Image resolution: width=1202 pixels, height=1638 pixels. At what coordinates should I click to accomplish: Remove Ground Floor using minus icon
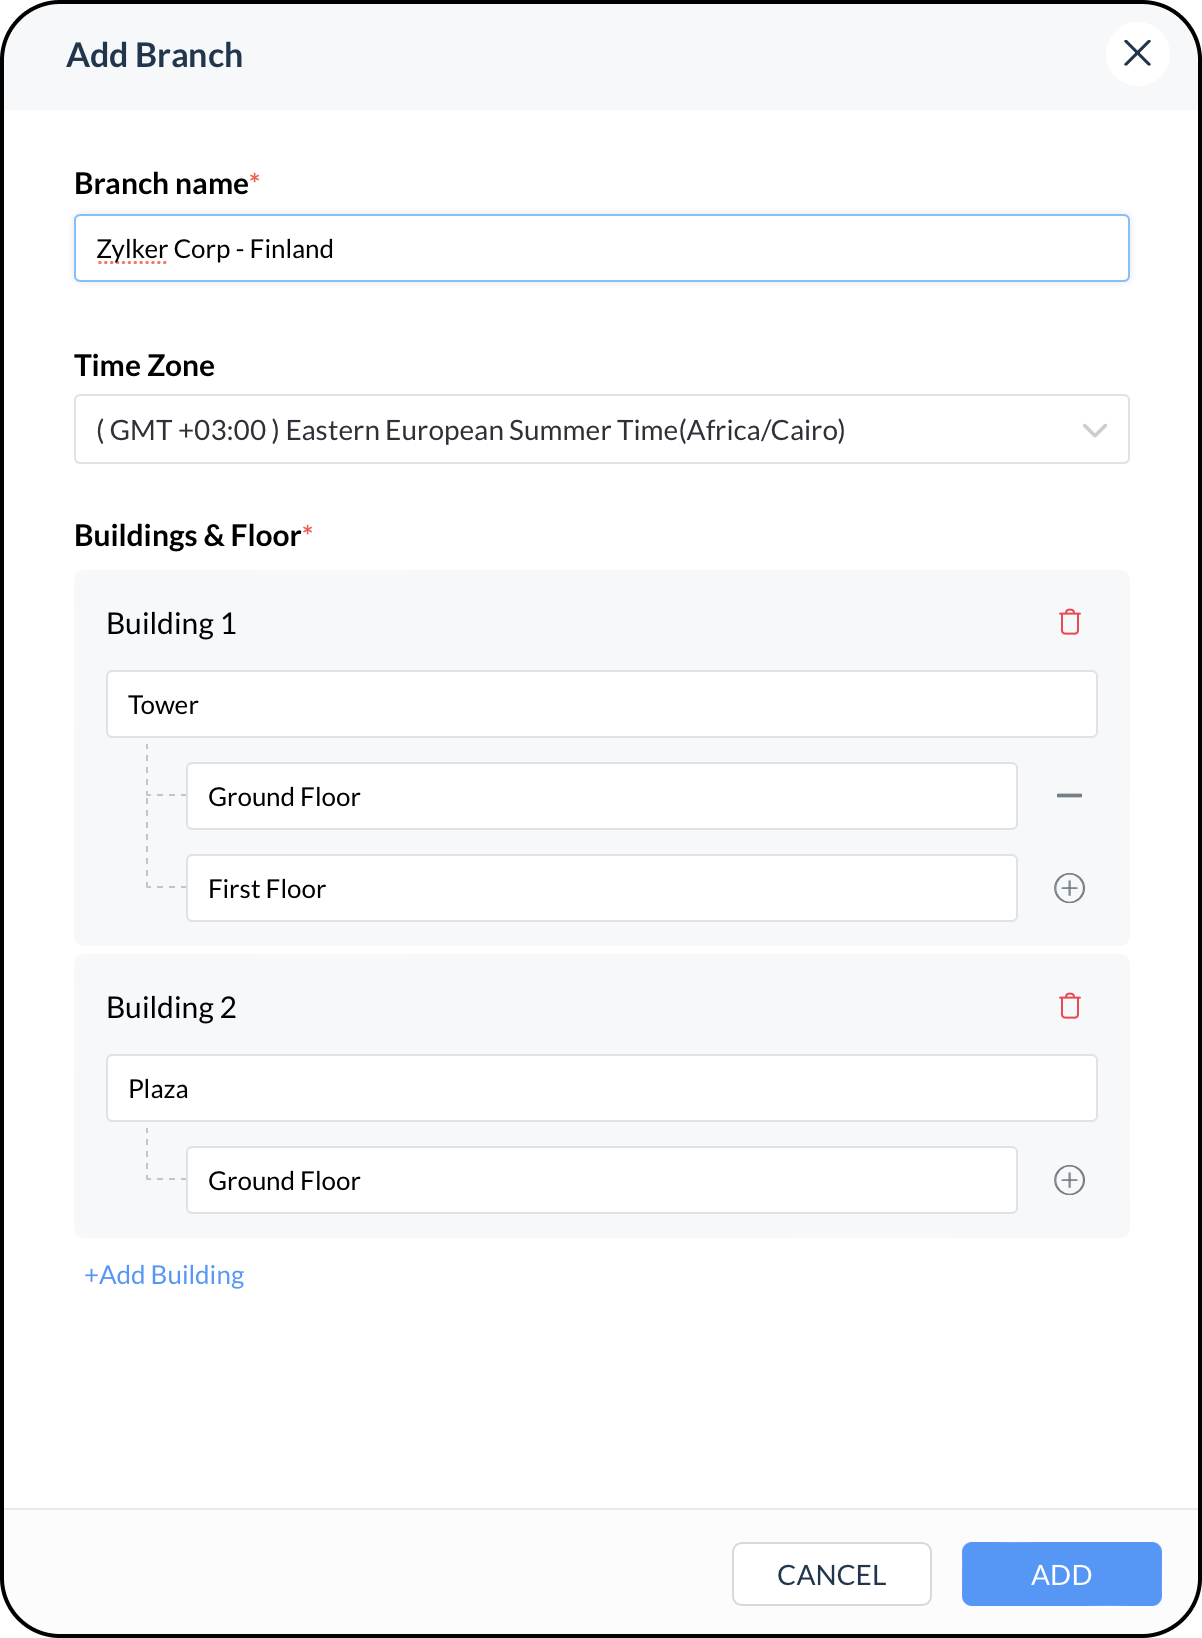coord(1069,796)
